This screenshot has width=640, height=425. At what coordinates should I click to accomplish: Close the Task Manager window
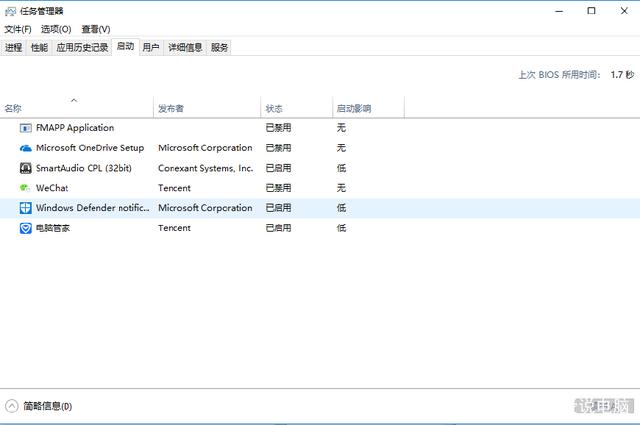coord(624,11)
